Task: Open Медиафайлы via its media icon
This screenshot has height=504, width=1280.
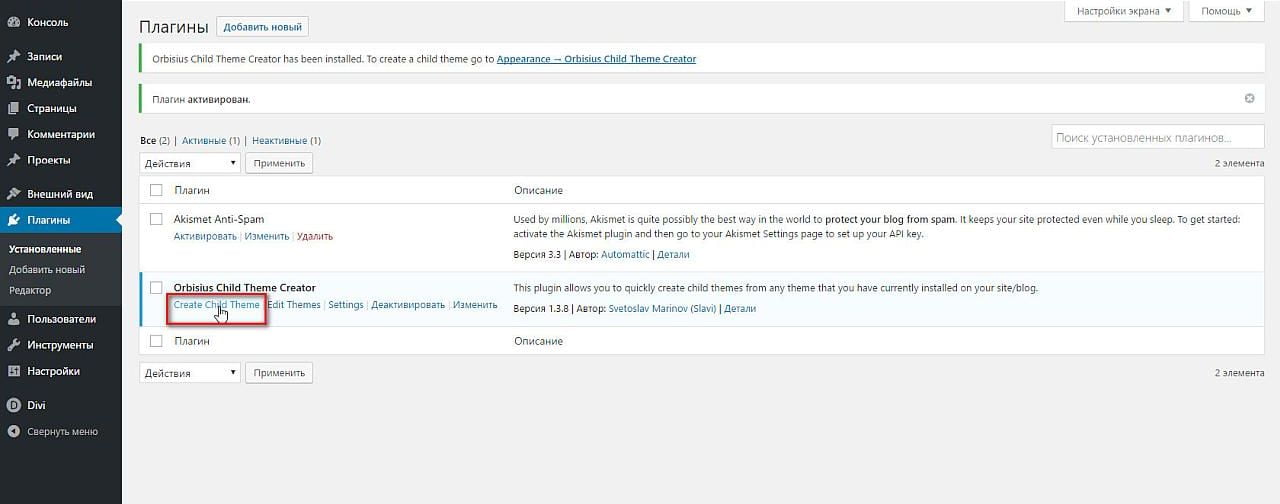Action: click(x=14, y=83)
